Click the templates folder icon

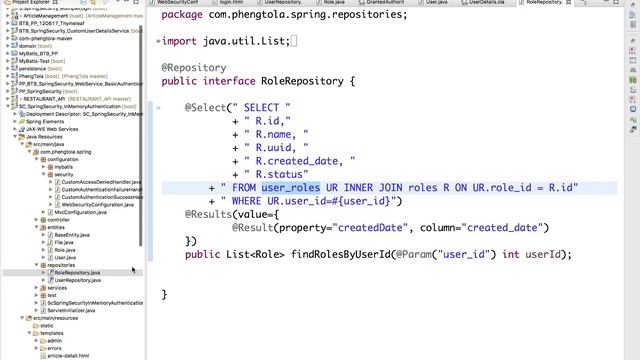pos(36,333)
